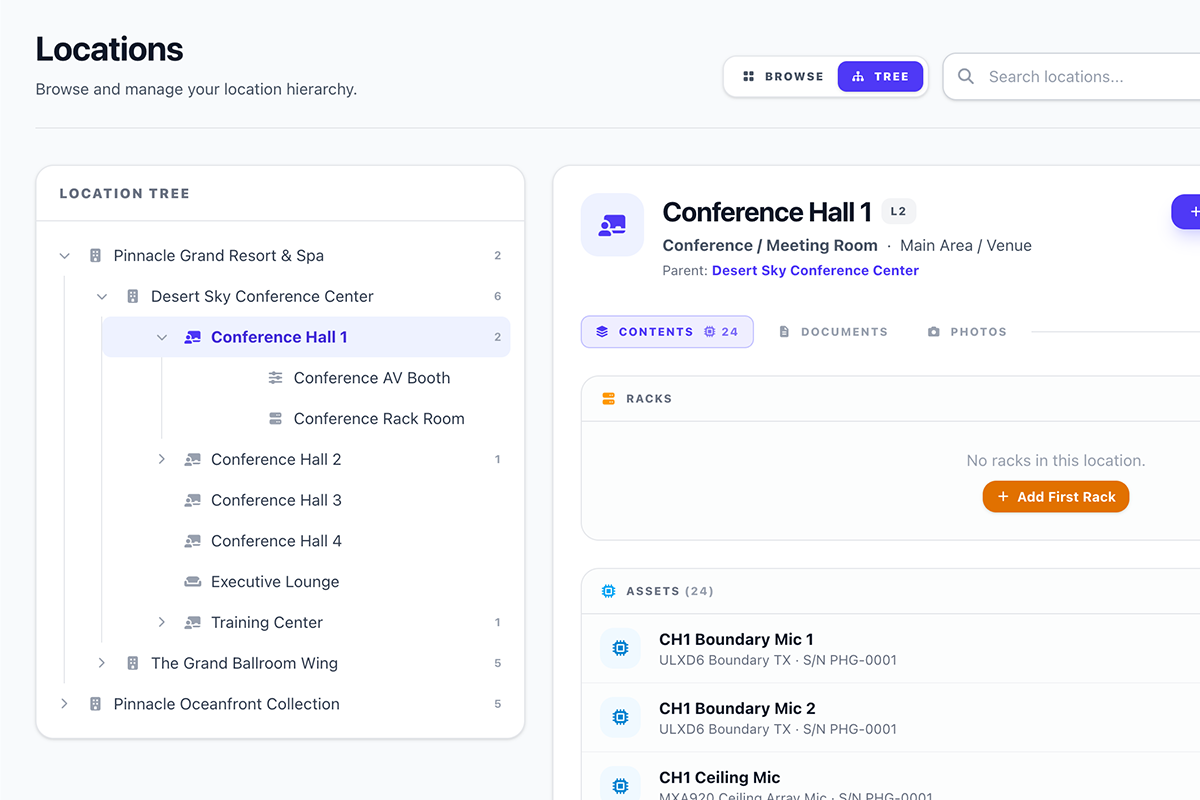Open the Photos tab
The width and height of the screenshot is (1200, 800).
(x=966, y=332)
